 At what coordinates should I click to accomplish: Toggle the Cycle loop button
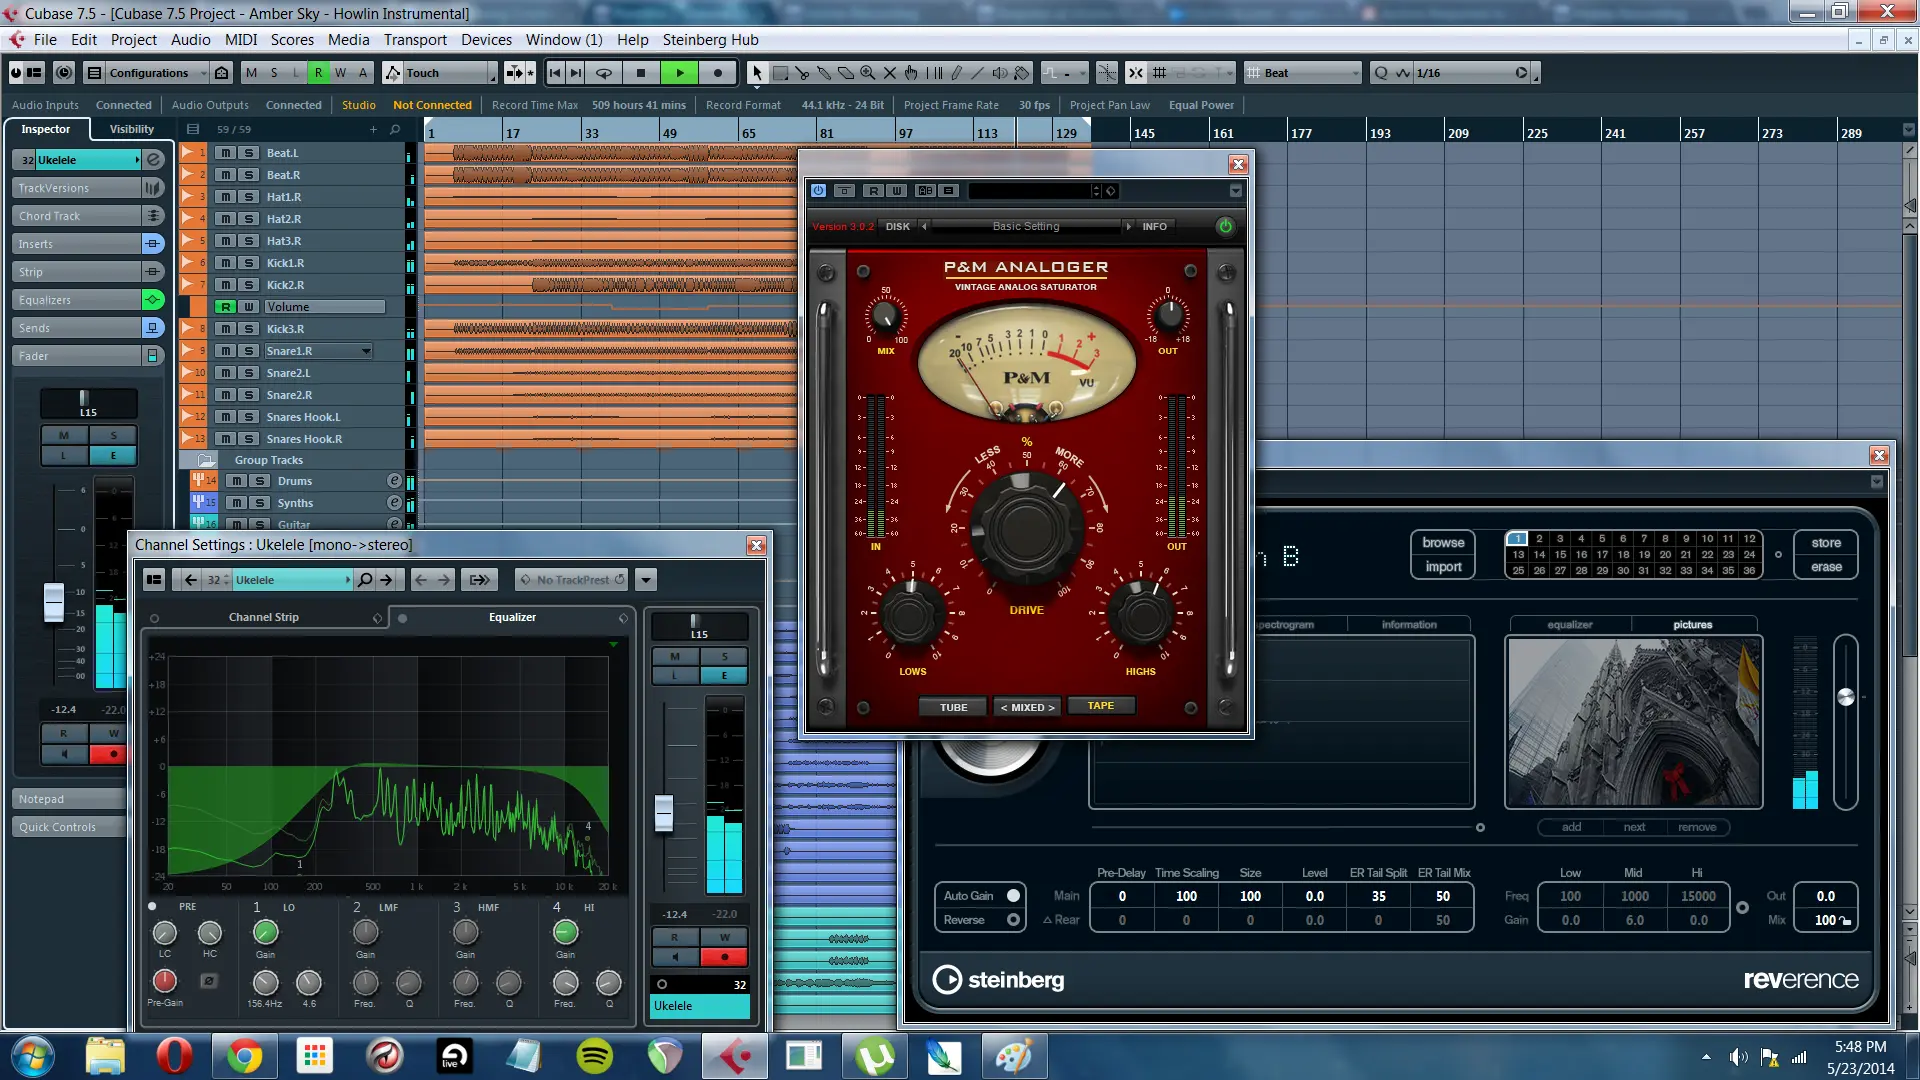[604, 73]
